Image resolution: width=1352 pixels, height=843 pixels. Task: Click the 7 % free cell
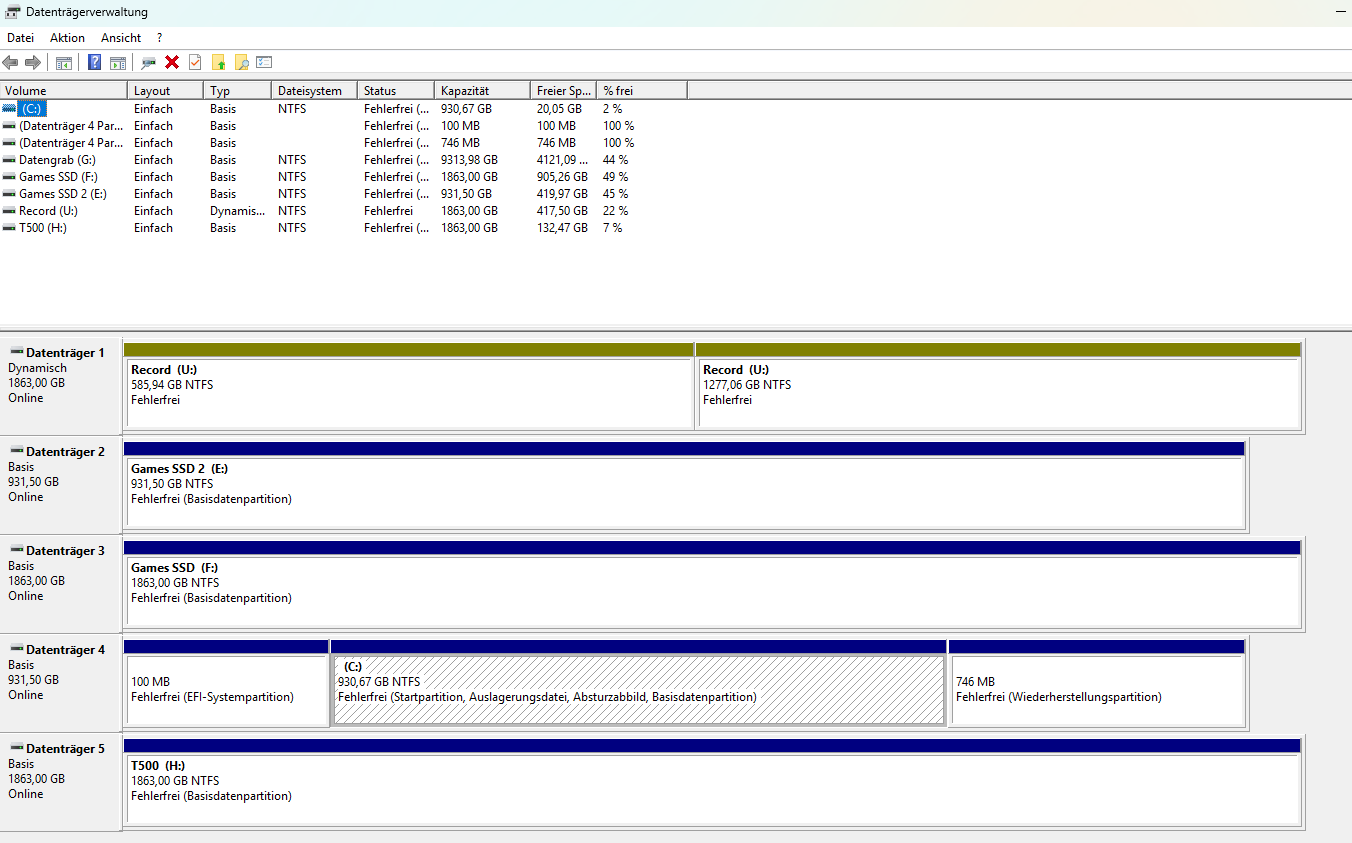pyautogui.click(x=612, y=228)
